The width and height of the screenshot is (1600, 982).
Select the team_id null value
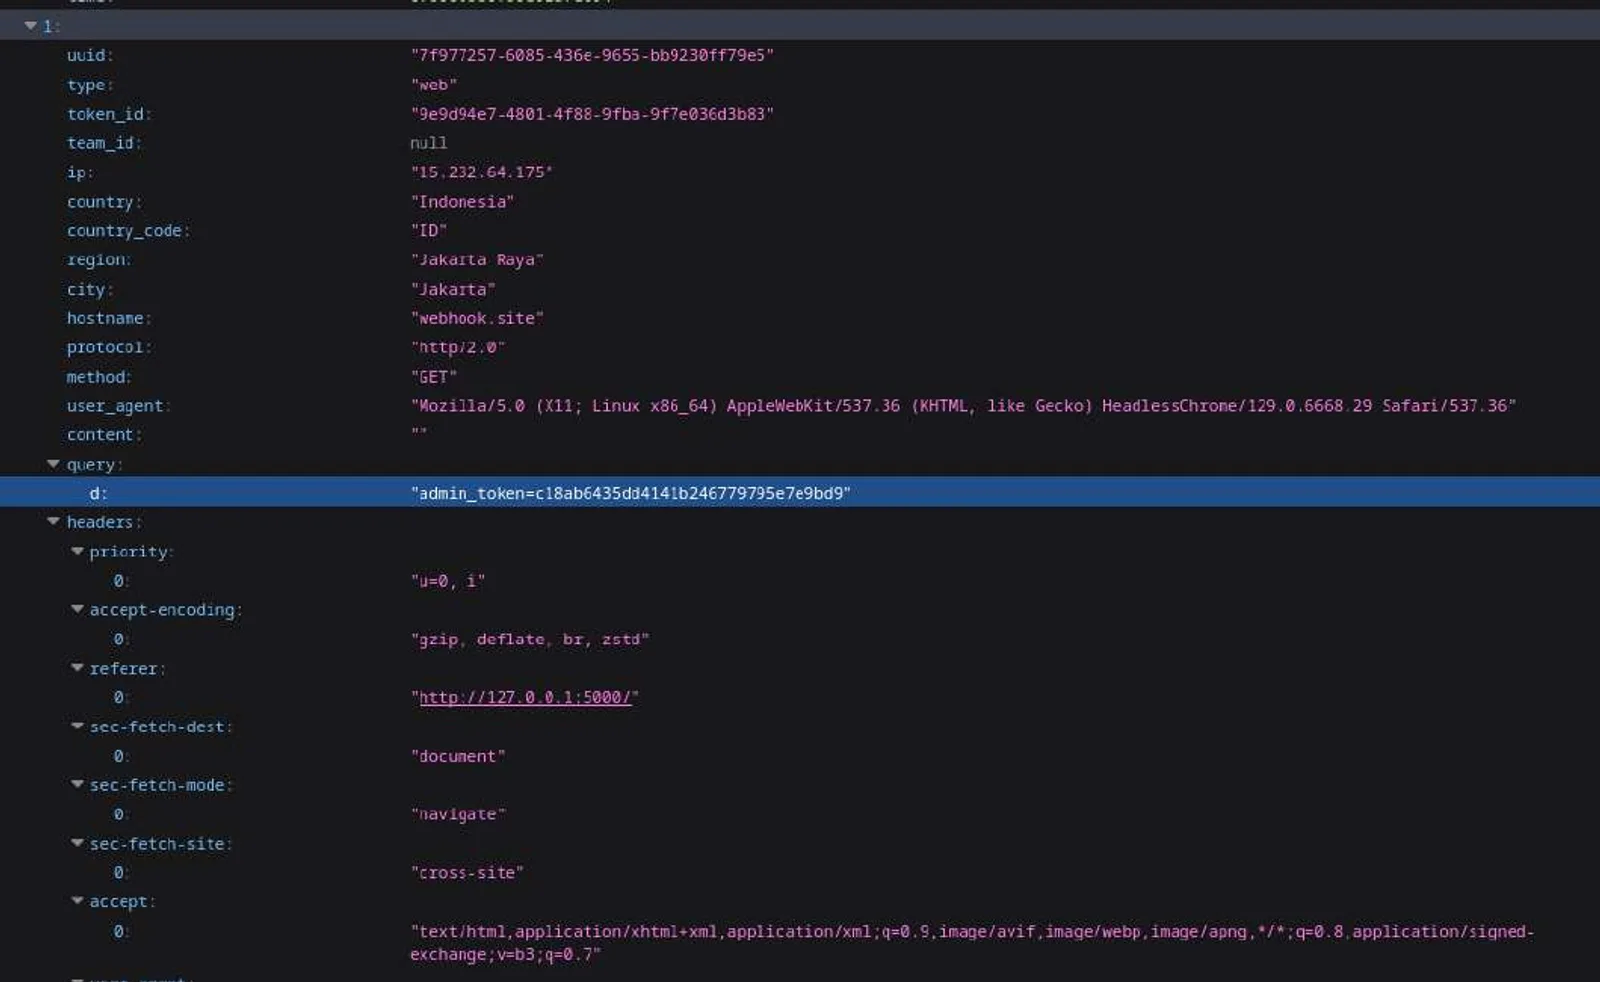pos(428,143)
